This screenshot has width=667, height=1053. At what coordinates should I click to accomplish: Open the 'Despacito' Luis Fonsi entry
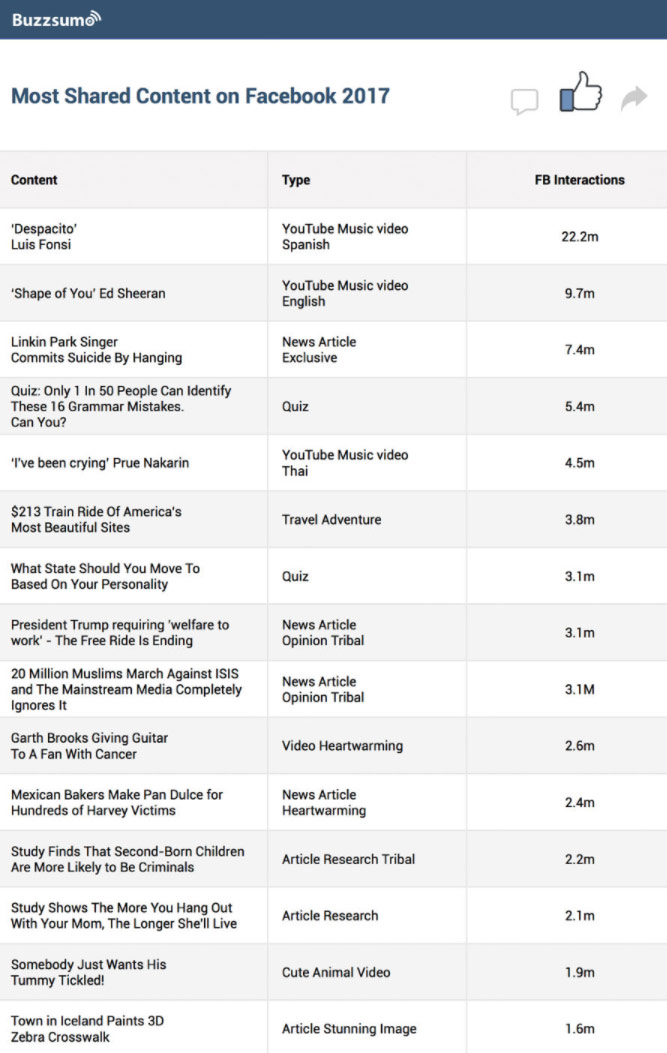pyautogui.click(x=44, y=236)
